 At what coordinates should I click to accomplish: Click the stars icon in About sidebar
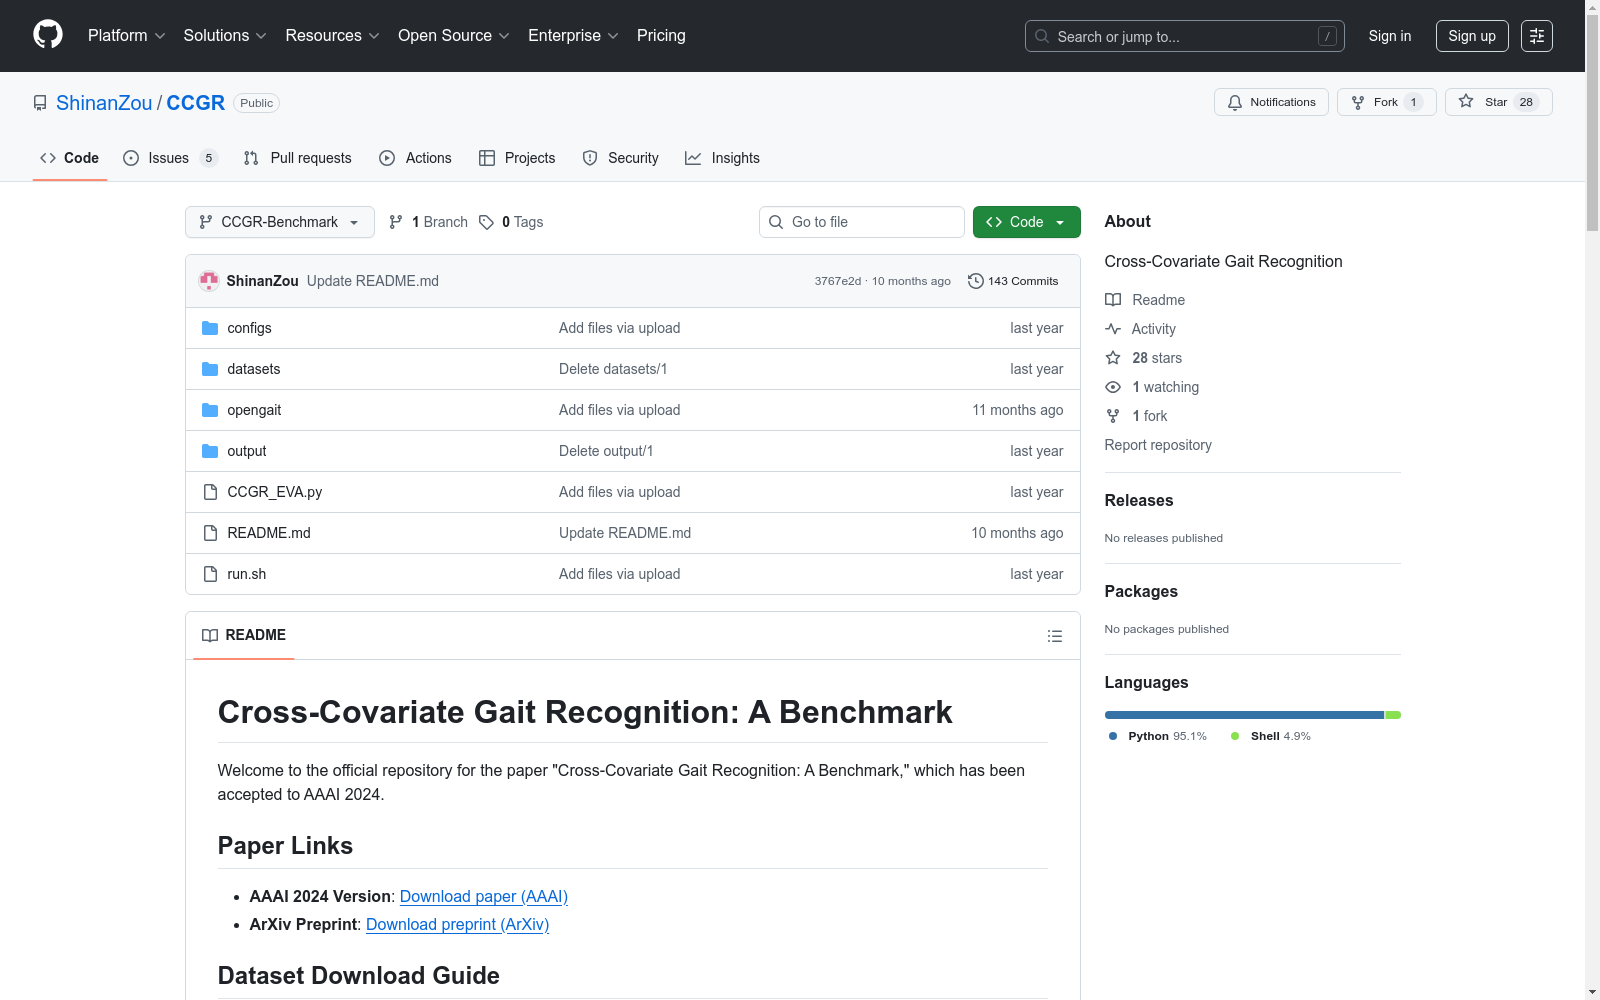(x=1113, y=358)
